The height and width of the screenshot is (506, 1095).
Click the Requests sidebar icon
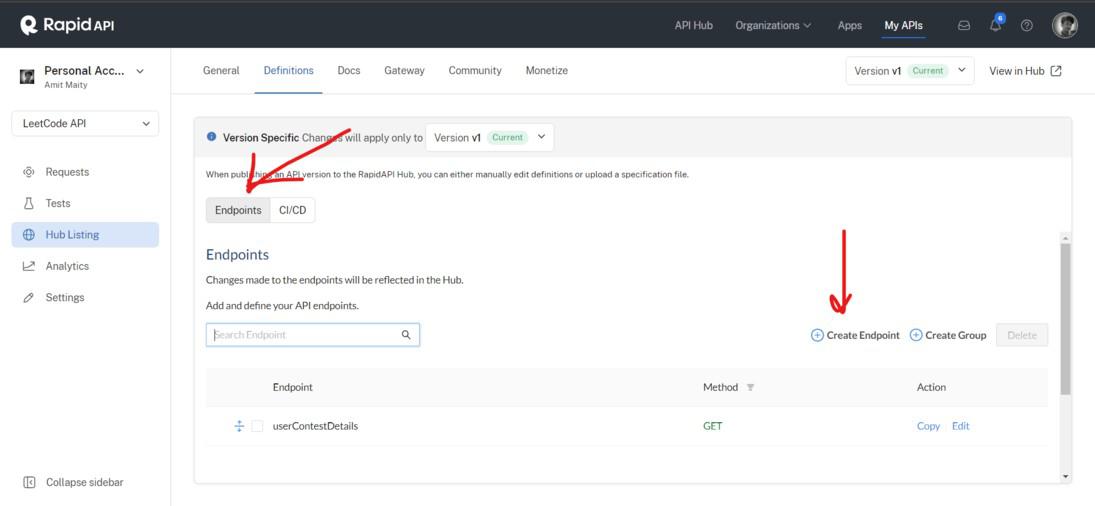(29, 172)
